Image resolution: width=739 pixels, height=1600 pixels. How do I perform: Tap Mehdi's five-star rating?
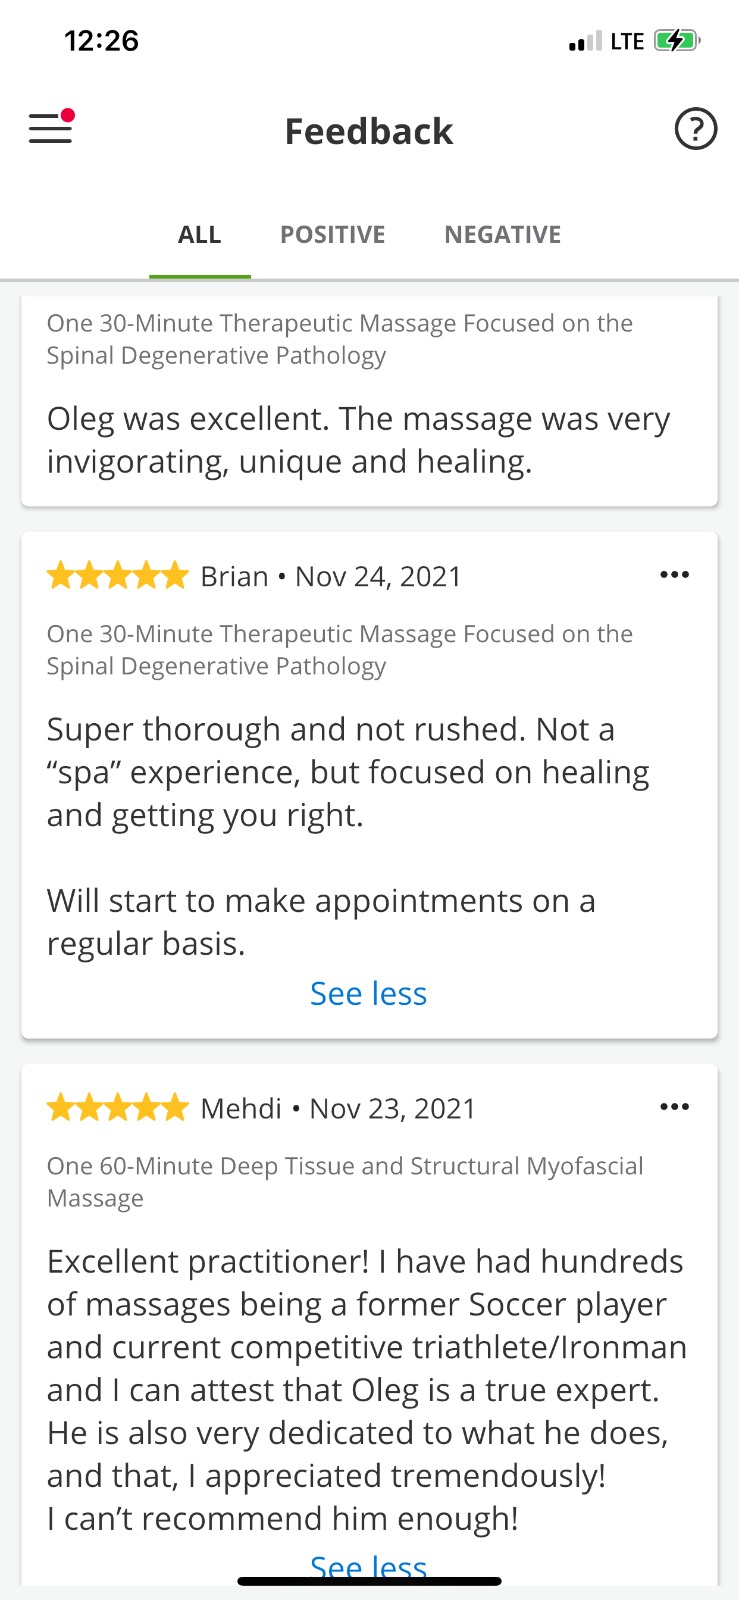(118, 1108)
